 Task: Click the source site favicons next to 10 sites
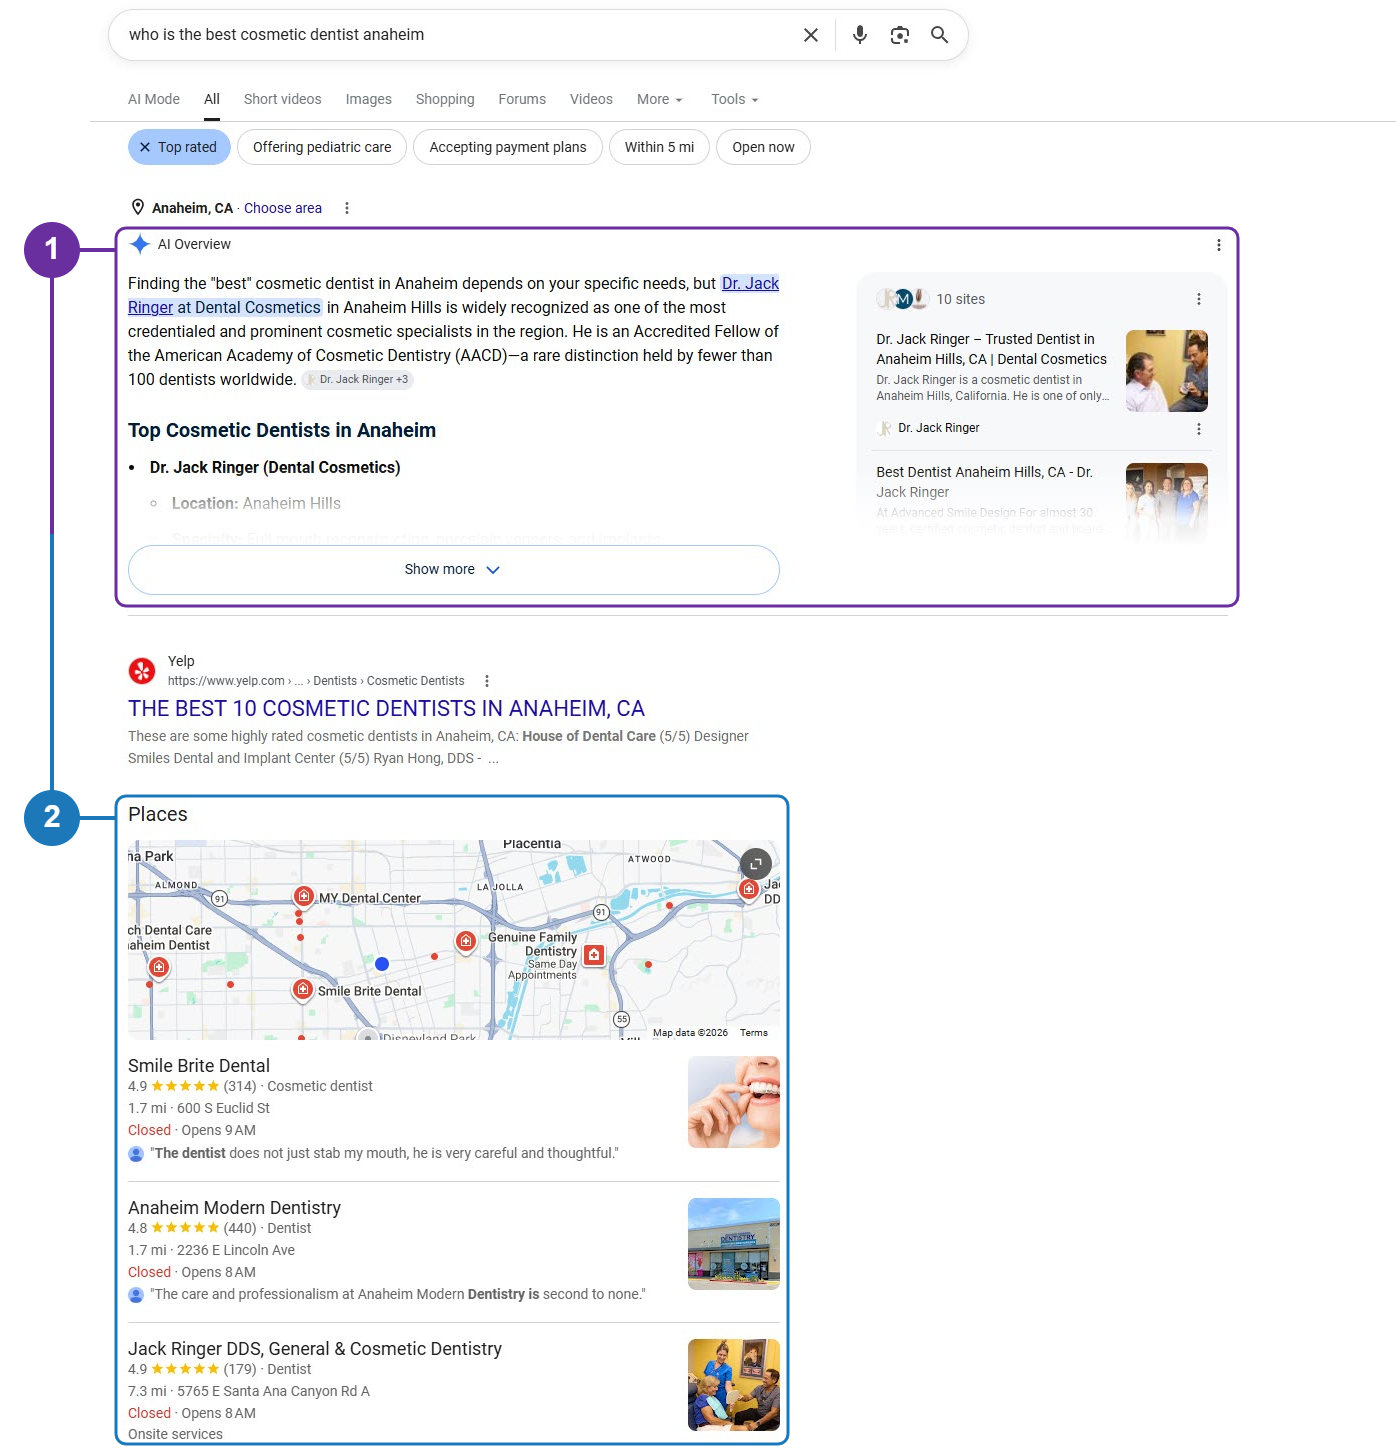coord(902,299)
